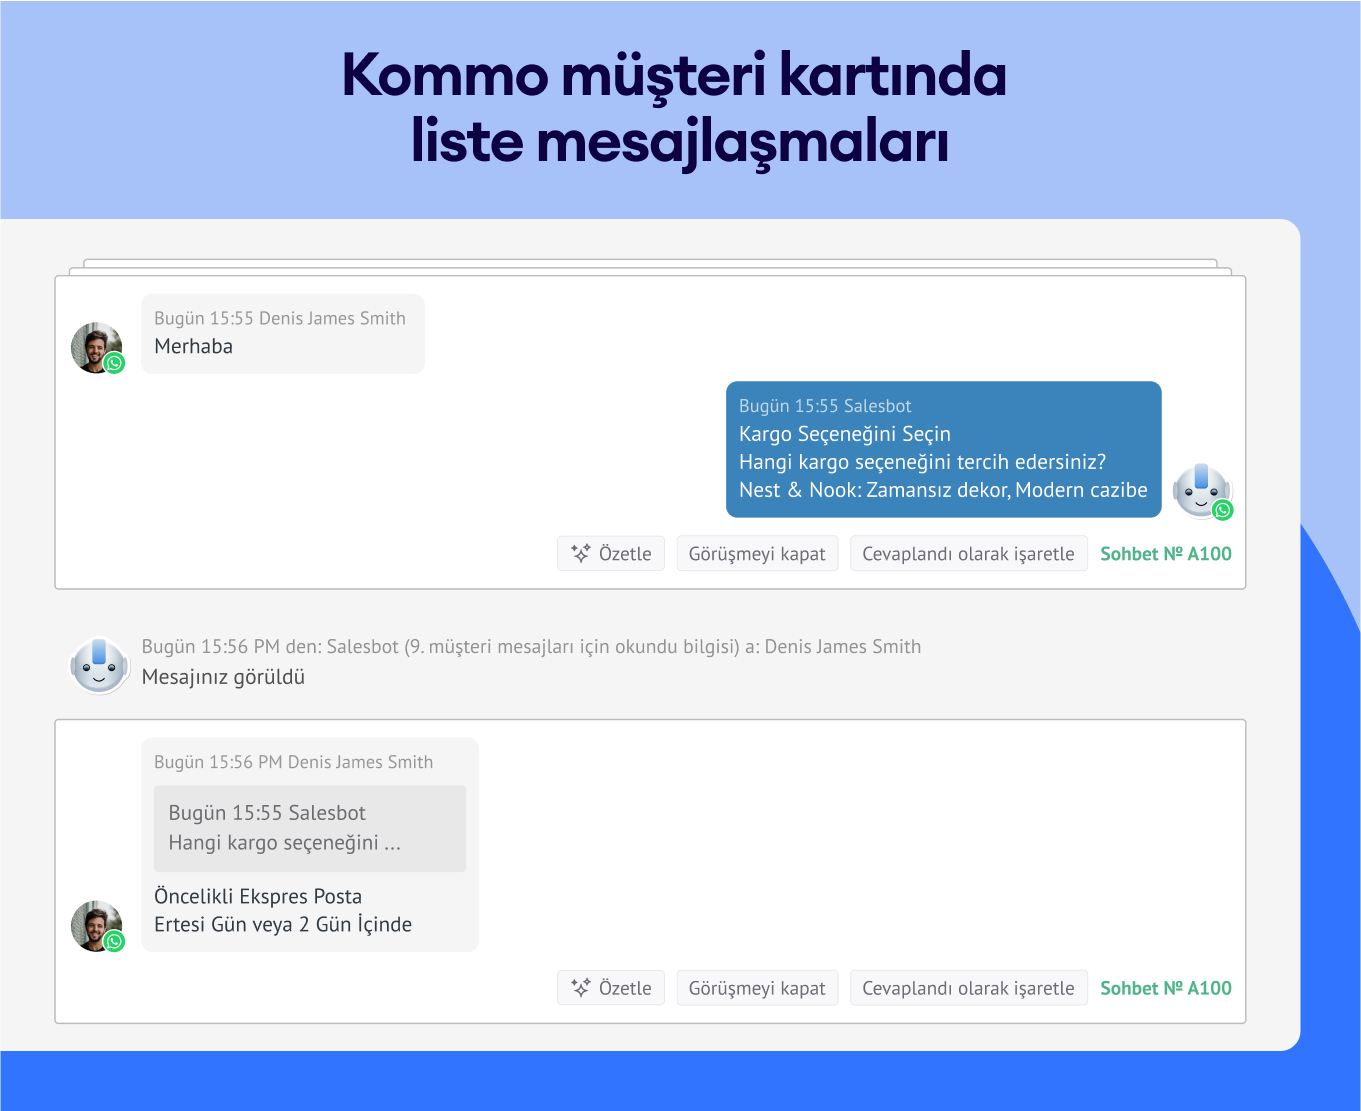Viewport: 1361px width, 1111px height.
Task: Mark first chat as Cevaplandı olarak işaretle
Action: coord(968,553)
